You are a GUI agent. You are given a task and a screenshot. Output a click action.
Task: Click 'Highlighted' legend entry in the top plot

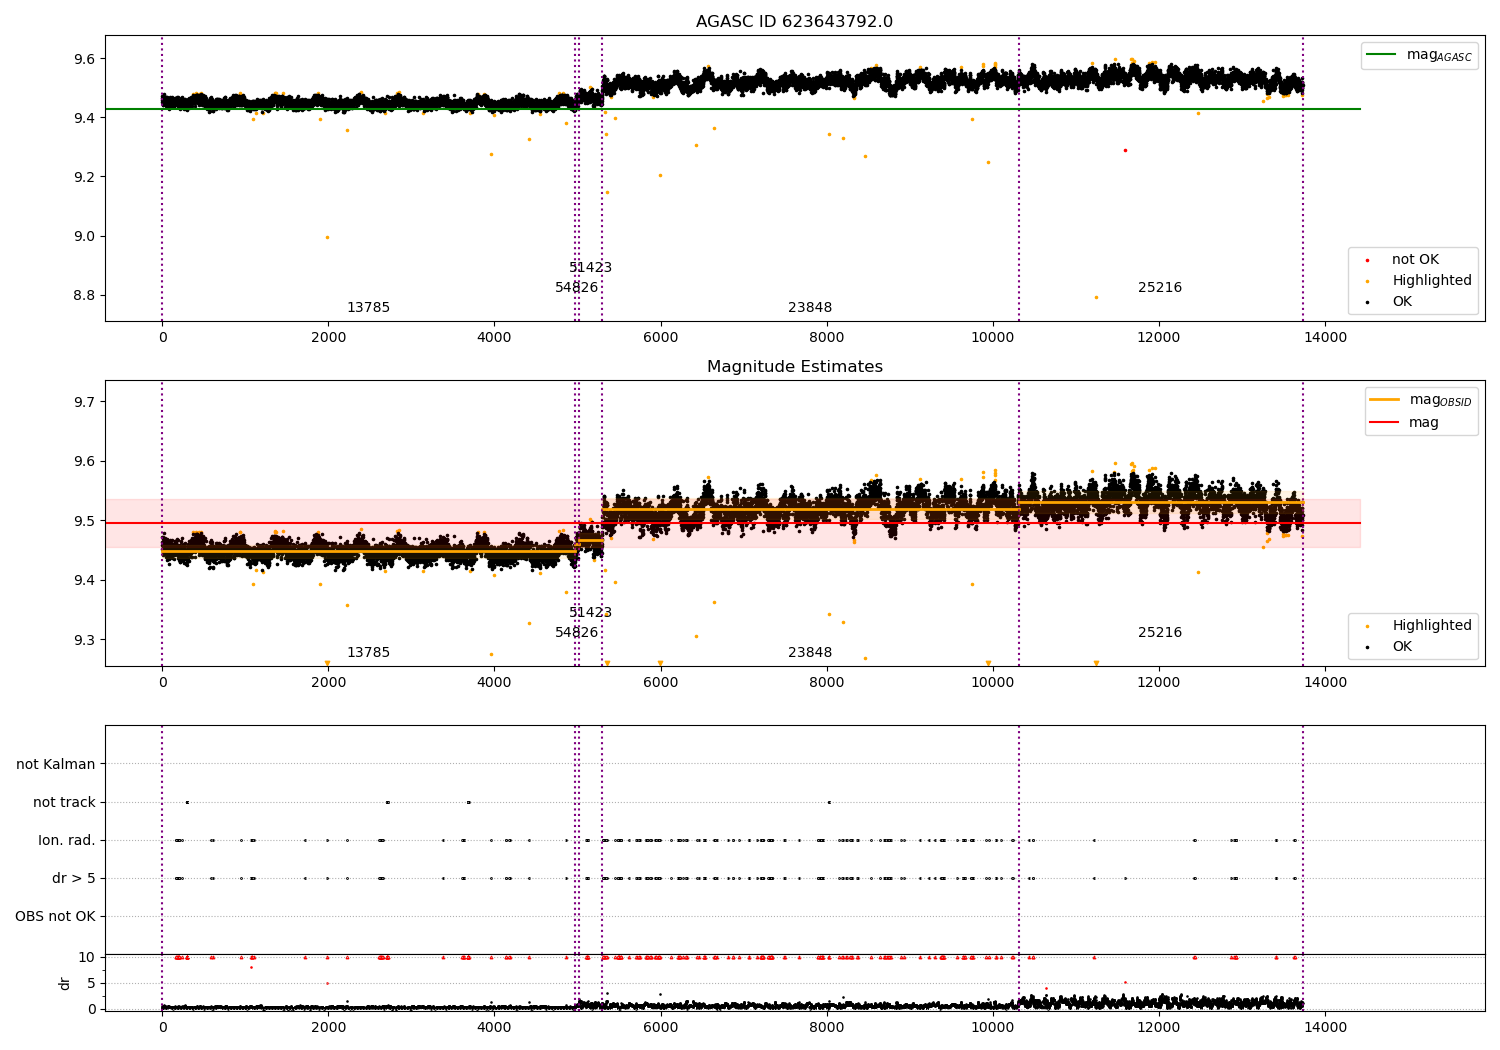[1432, 281]
